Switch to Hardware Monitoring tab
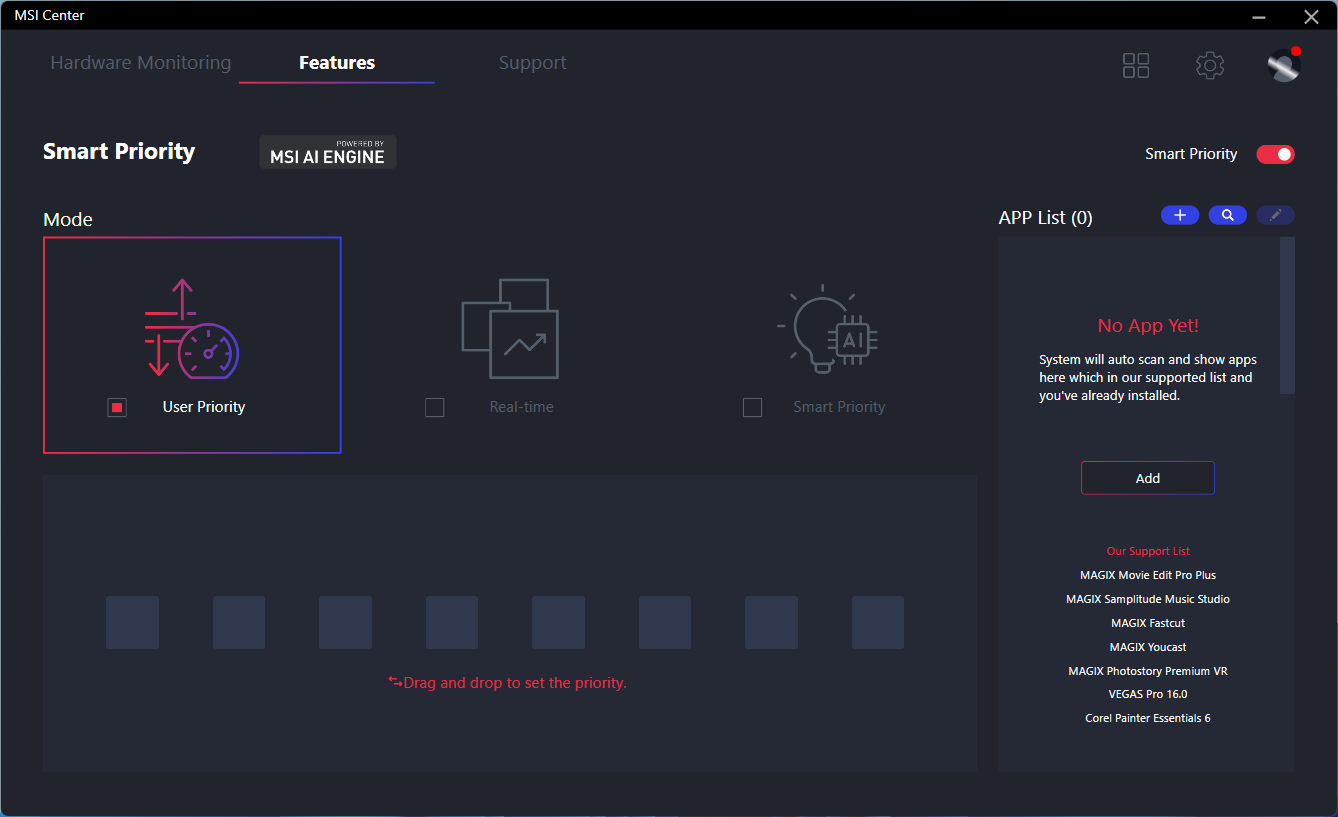This screenshot has width=1338, height=817. tap(141, 63)
